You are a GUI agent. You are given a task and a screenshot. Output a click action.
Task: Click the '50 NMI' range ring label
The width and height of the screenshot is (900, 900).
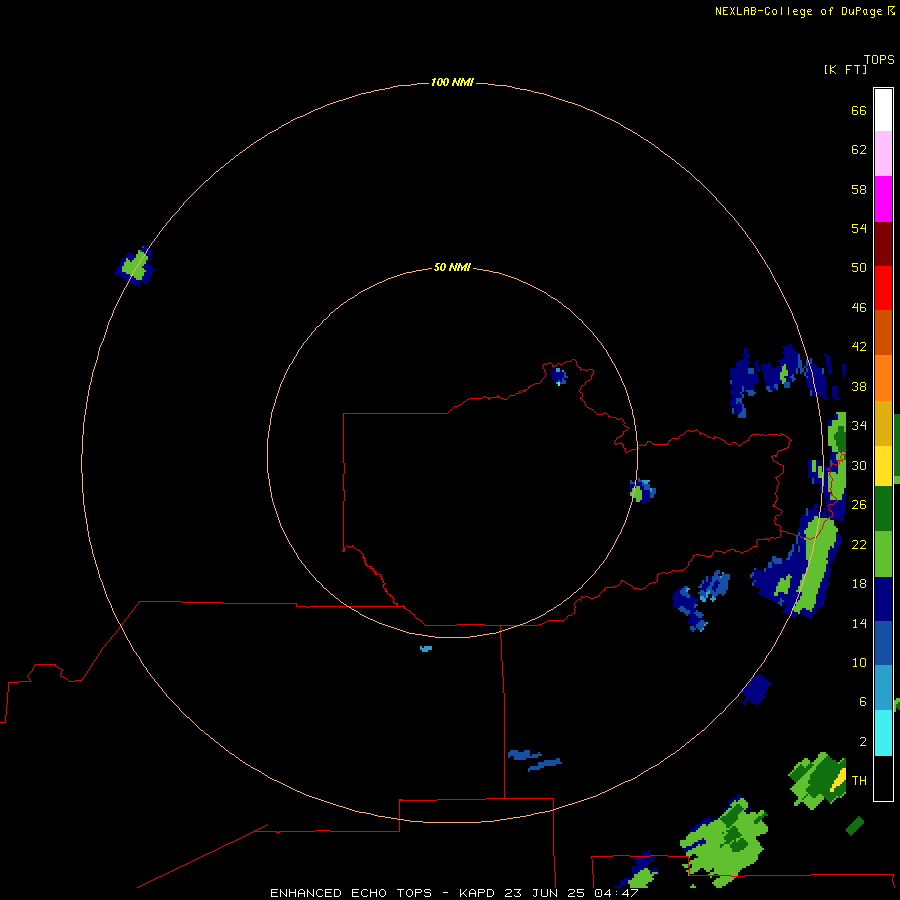(x=452, y=267)
